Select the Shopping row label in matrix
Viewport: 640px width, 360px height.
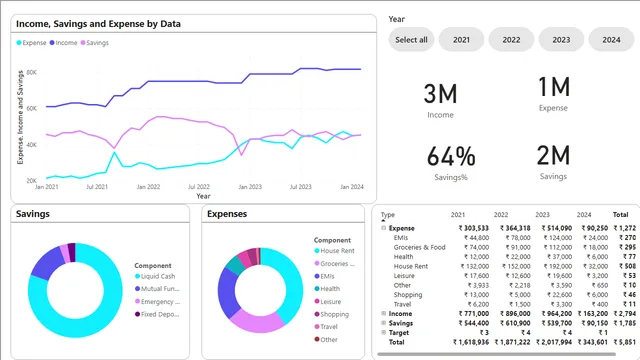pos(408,294)
